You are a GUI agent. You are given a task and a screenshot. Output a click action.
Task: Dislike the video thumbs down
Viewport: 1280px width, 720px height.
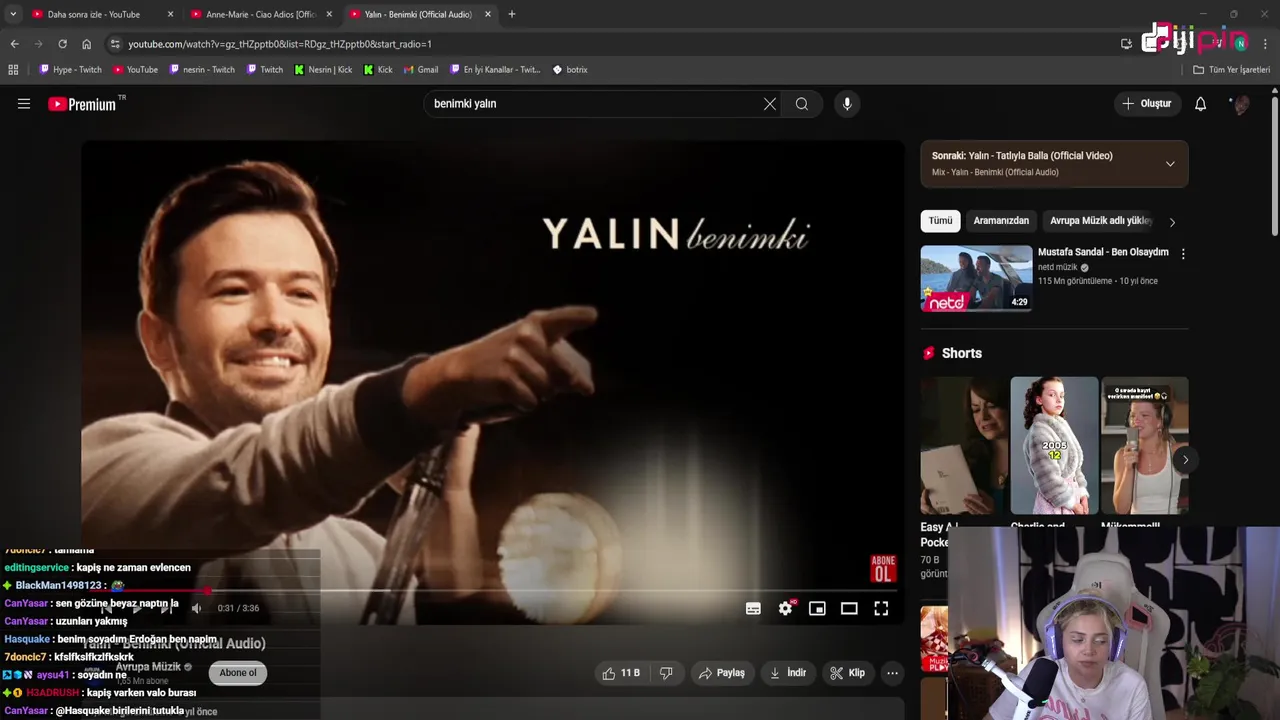666,673
